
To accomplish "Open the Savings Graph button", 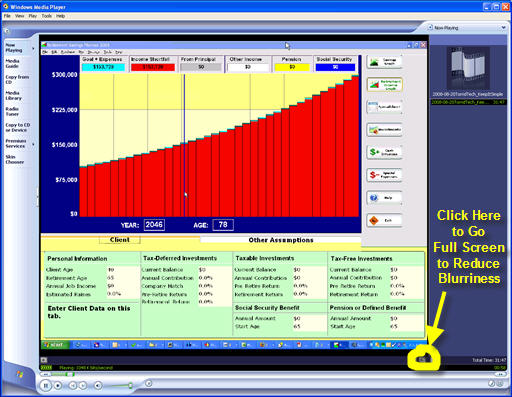I will coord(384,62).
